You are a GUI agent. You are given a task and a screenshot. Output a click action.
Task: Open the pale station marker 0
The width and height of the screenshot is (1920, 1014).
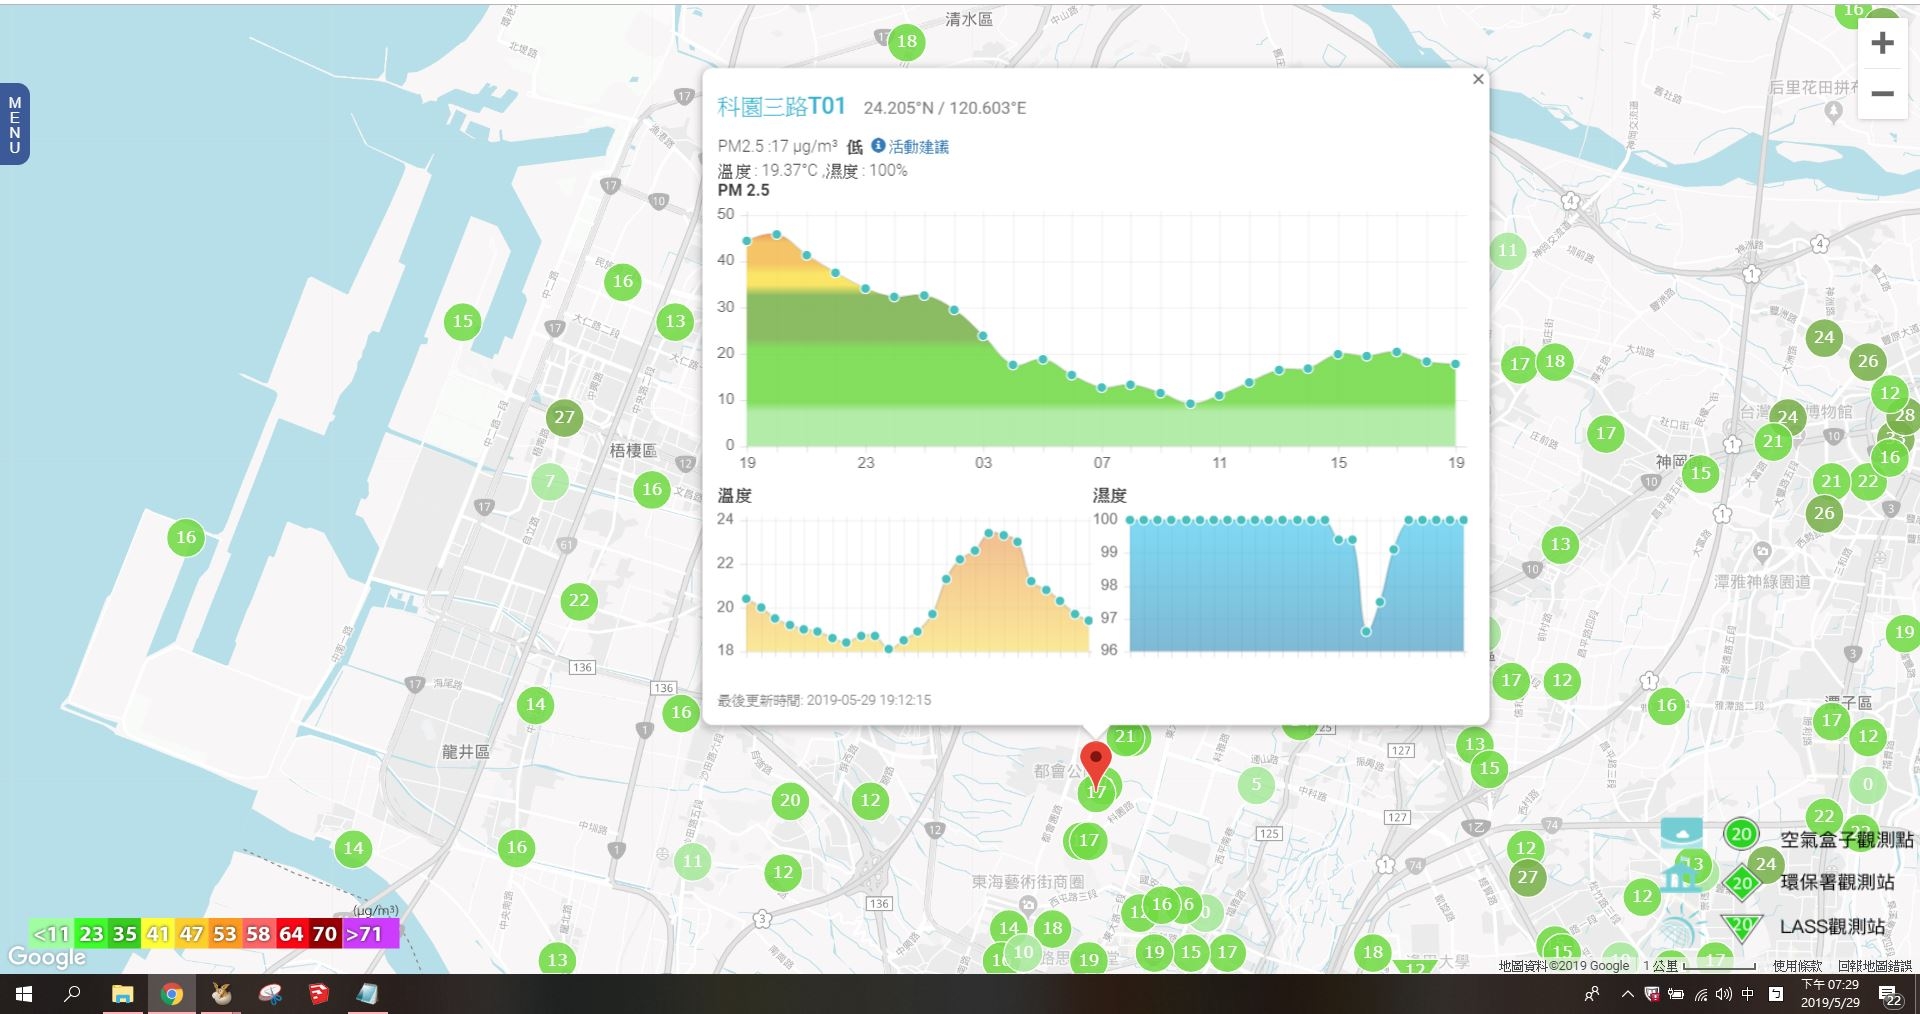(x=1867, y=784)
